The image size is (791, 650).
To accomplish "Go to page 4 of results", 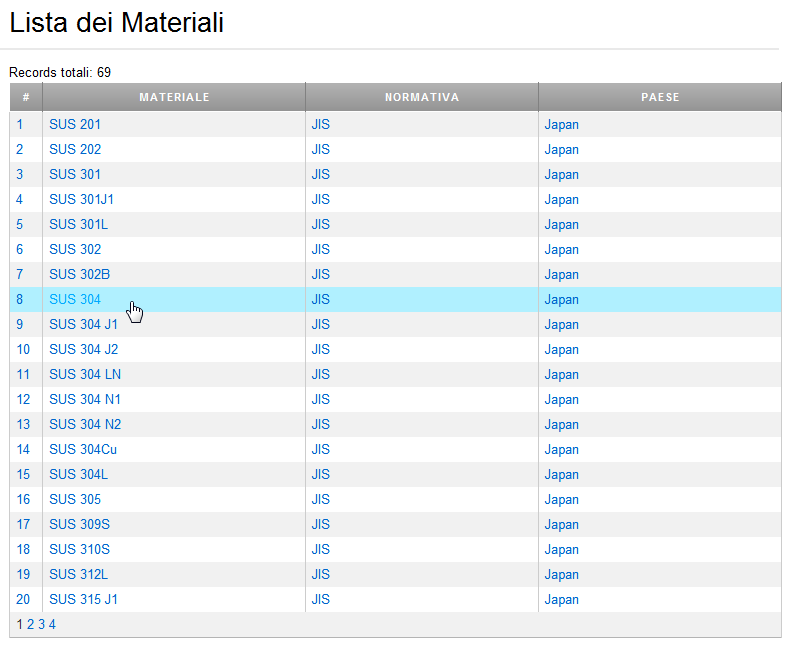I will [52, 624].
